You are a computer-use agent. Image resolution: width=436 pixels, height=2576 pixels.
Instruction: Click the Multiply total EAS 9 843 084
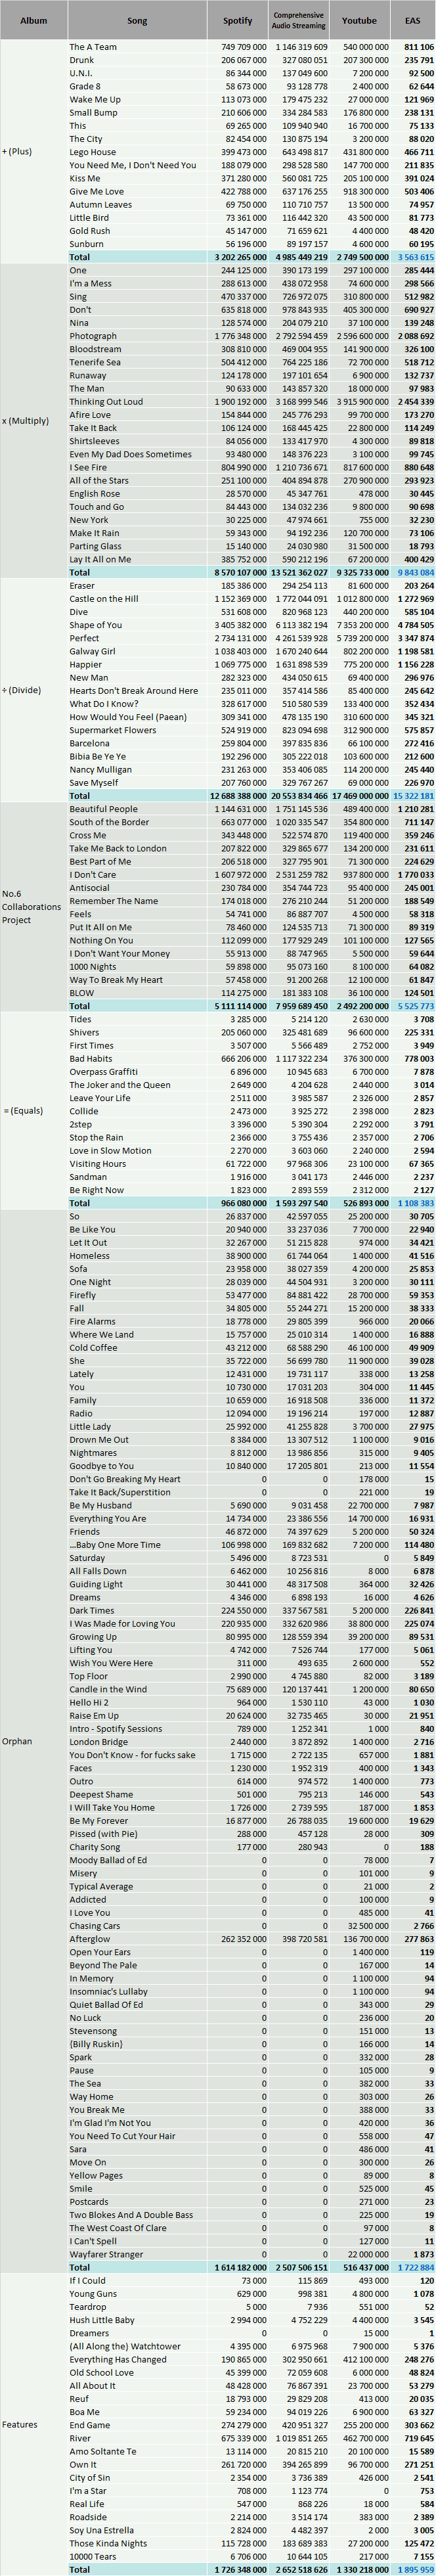coord(416,572)
